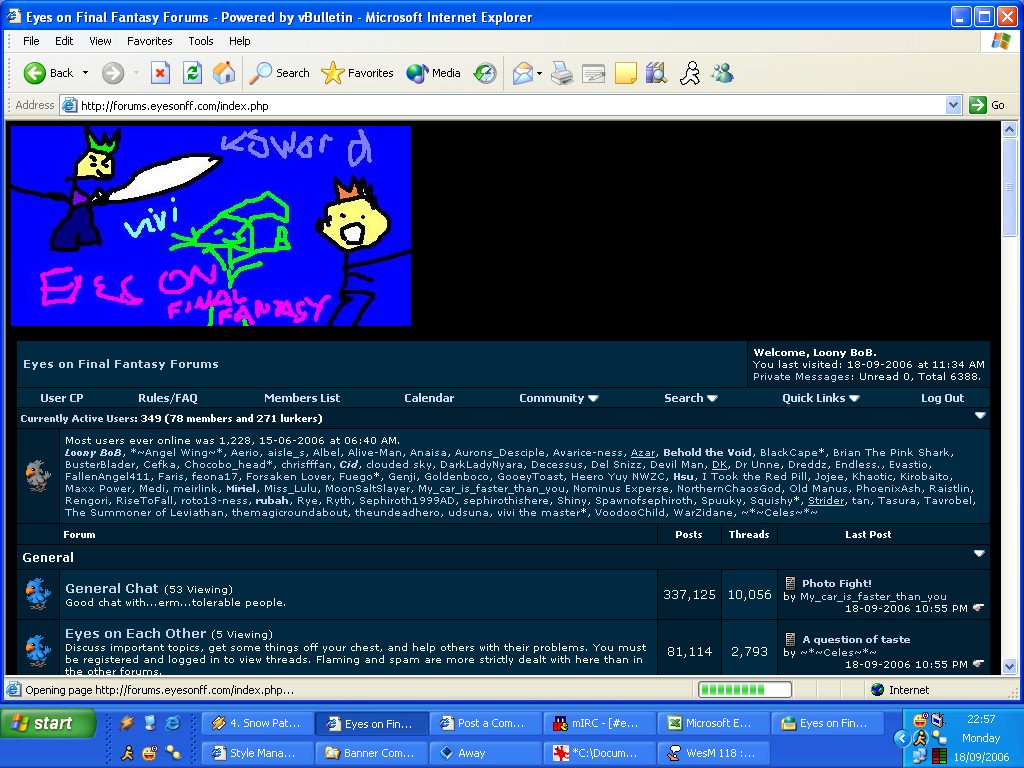Expand the Community dropdown
Viewport: 1024px width, 768px height.
(559, 398)
